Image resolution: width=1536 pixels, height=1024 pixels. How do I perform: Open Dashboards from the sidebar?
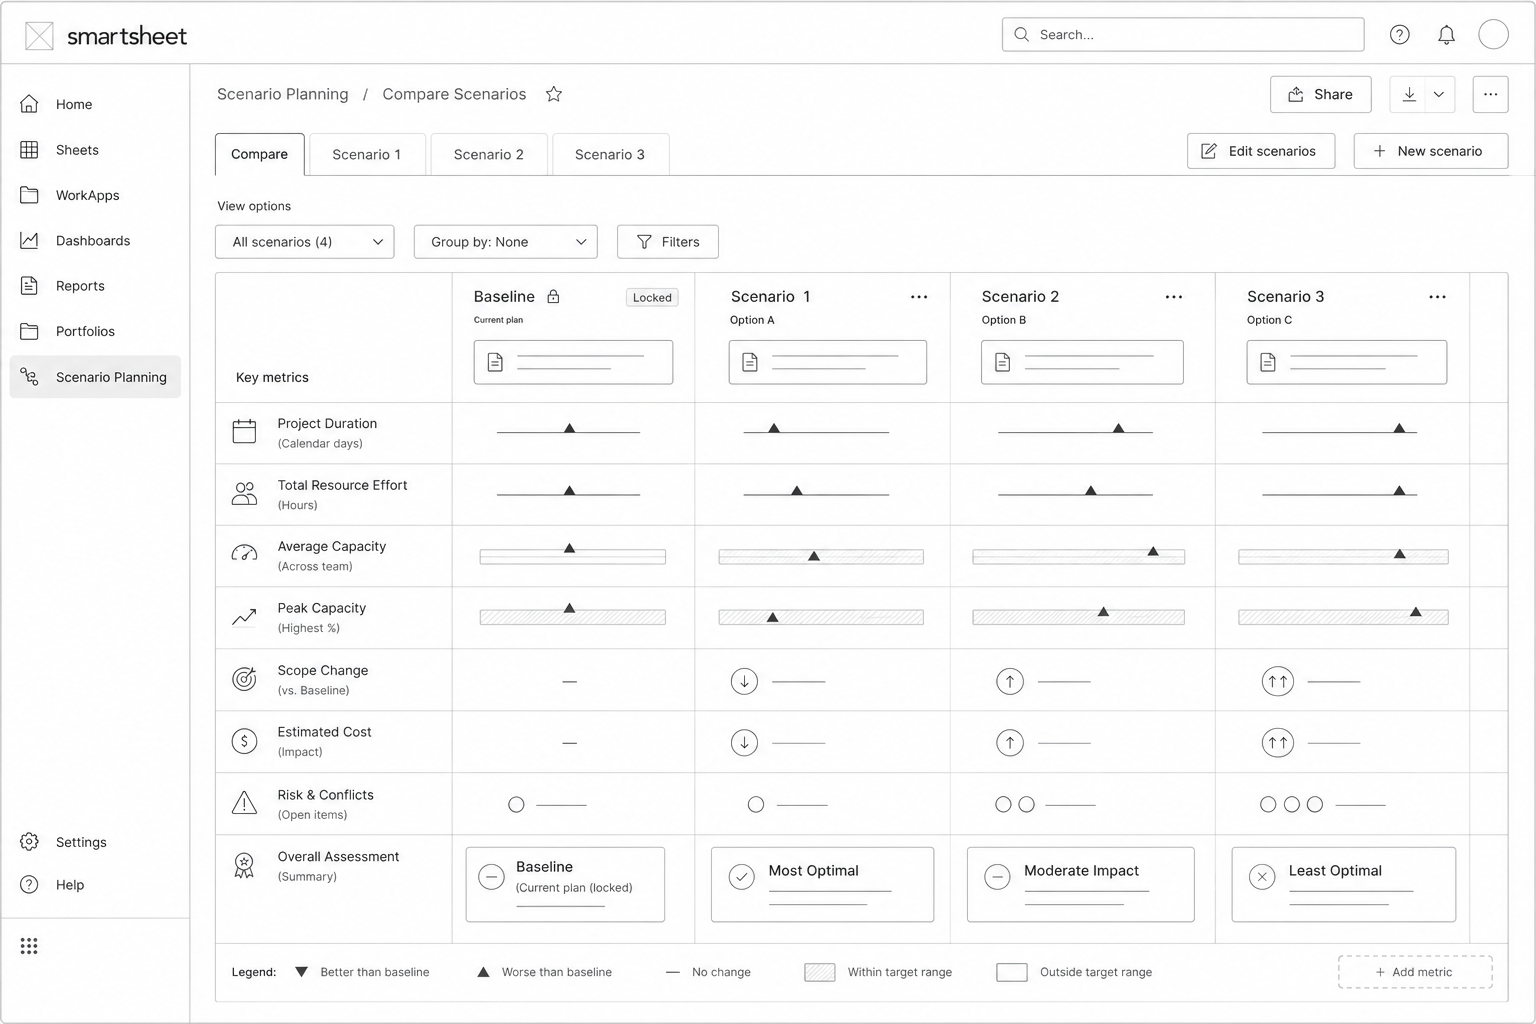tap(93, 240)
